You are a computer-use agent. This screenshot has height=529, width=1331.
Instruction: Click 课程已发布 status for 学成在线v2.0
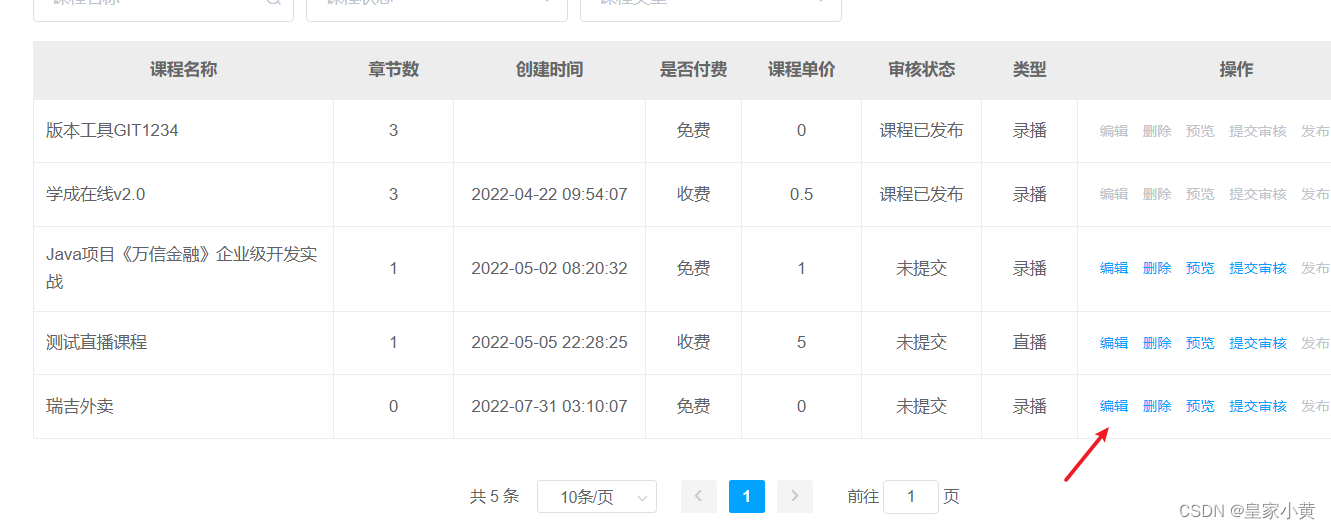tap(921, 194)
